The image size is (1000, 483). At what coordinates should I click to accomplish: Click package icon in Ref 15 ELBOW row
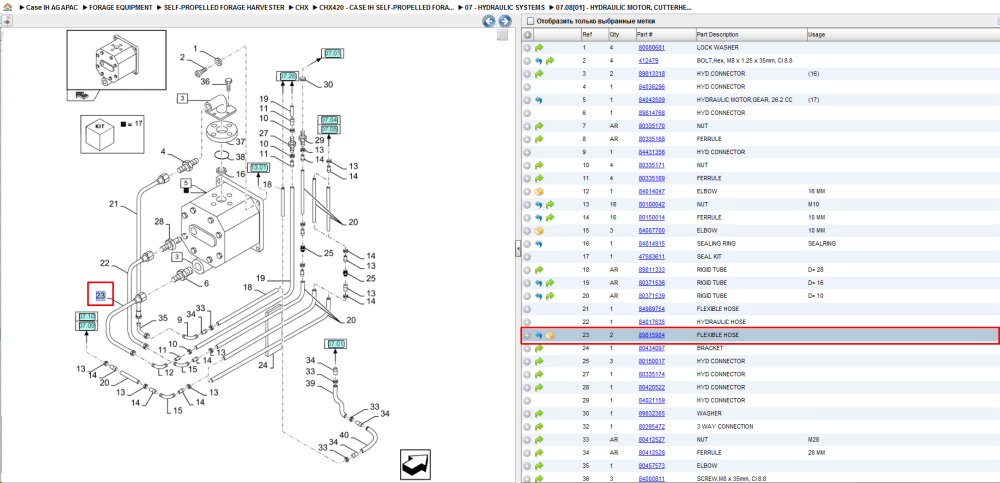pos(539,231)
